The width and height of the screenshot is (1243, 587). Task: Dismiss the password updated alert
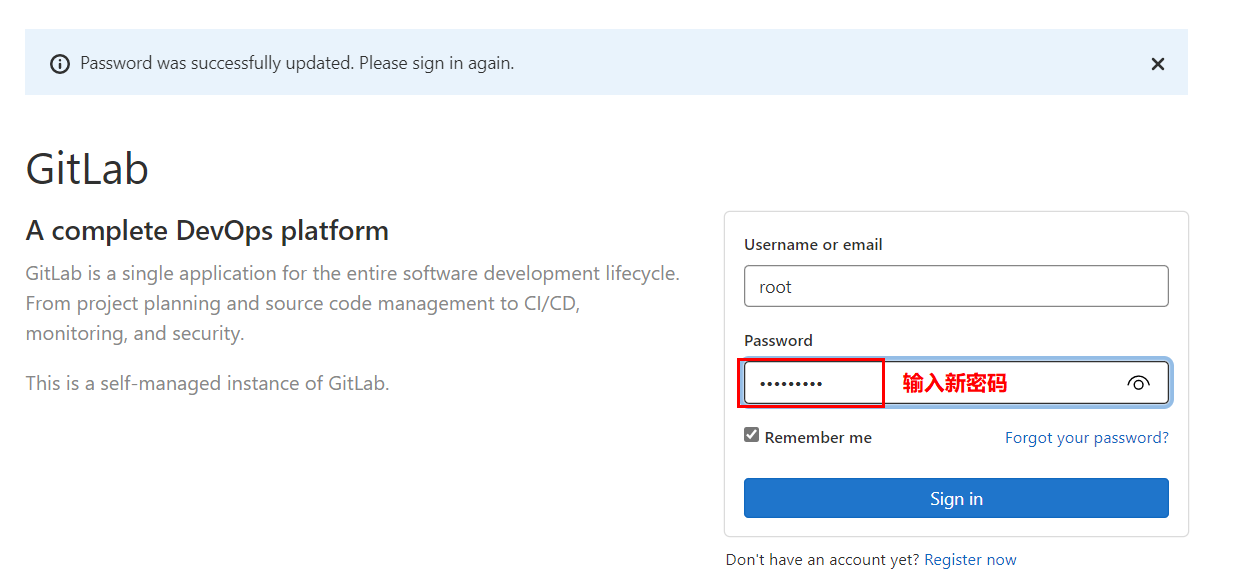(x=1158, y=64)
